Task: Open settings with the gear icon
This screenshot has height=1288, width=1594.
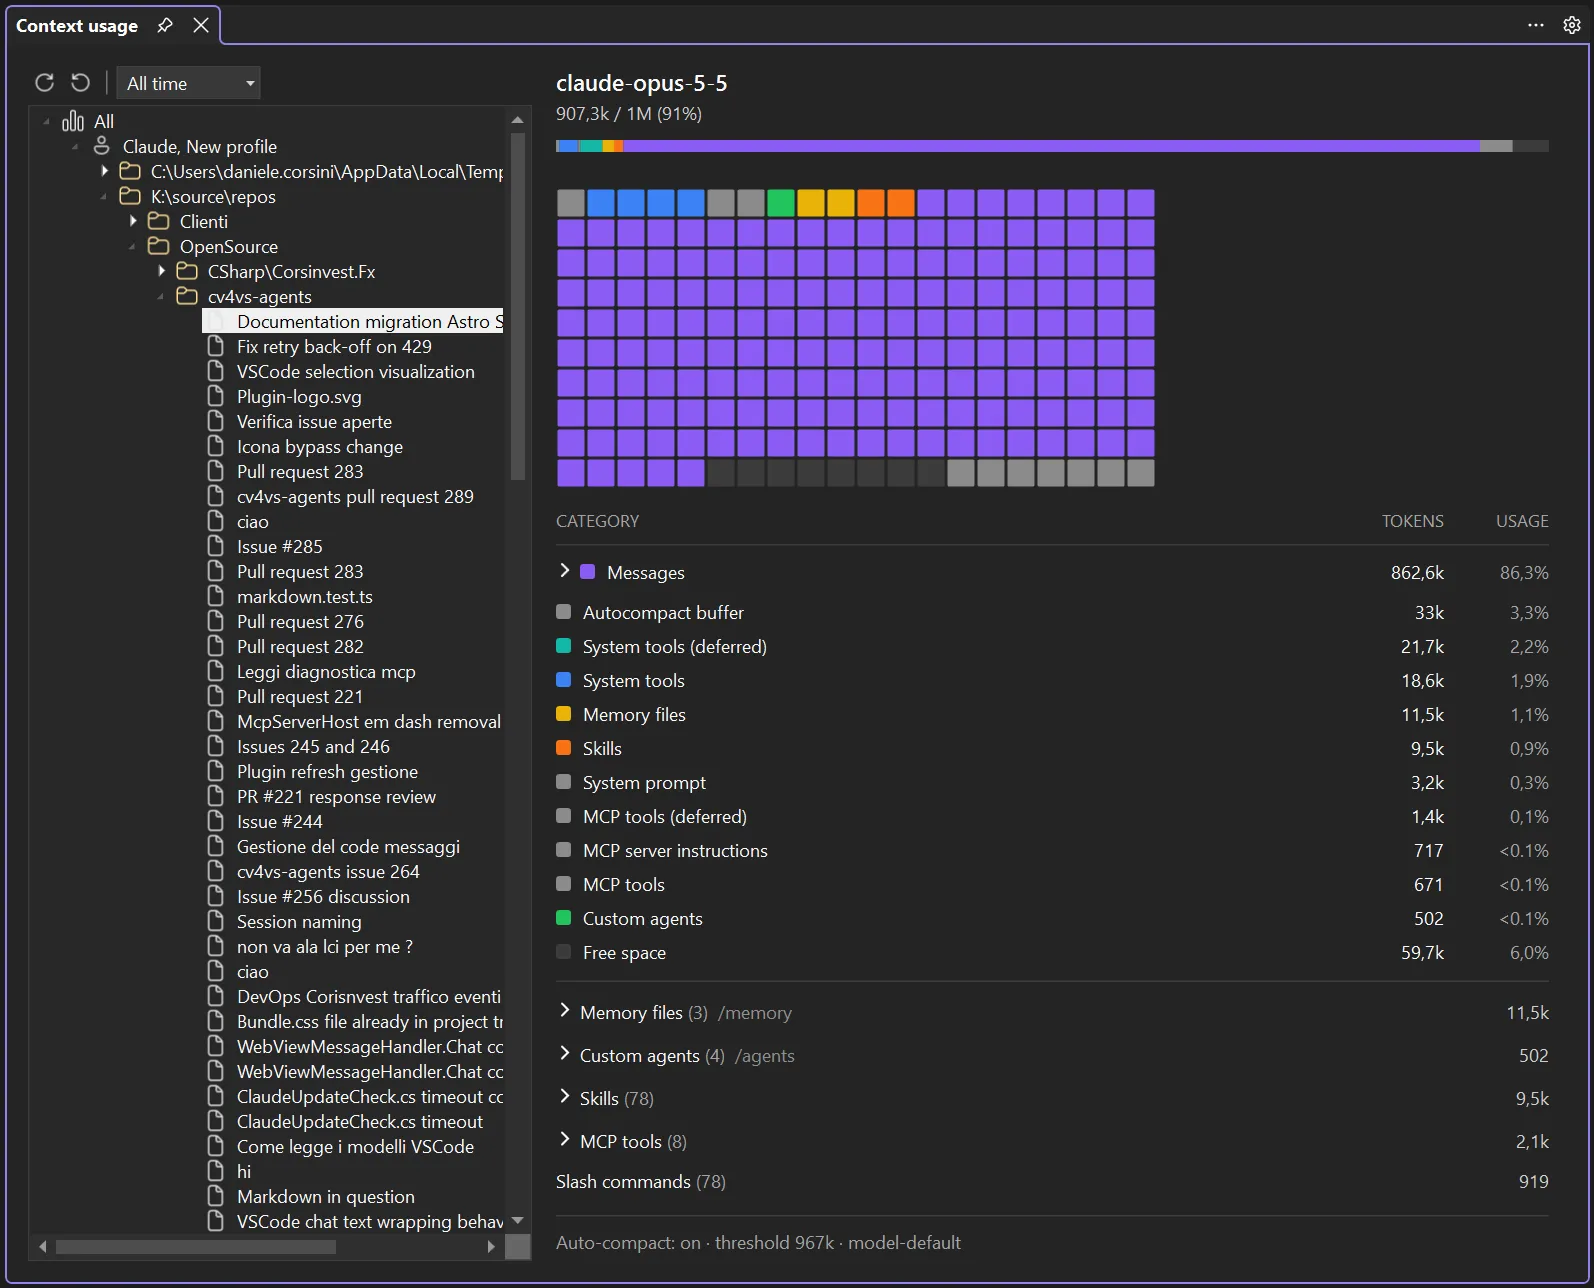Action: [1572, 25]
